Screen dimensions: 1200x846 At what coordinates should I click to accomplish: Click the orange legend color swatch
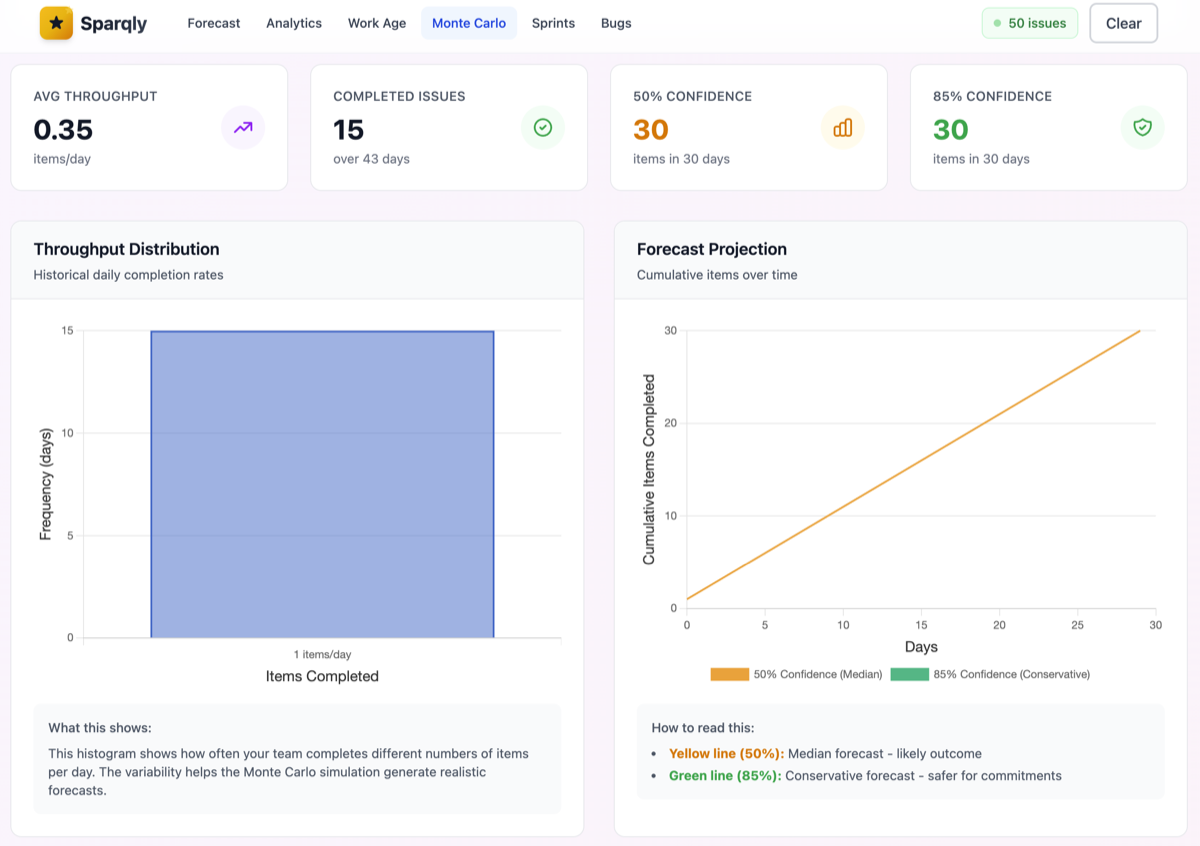pyautogui.click(x=729, y=674)
